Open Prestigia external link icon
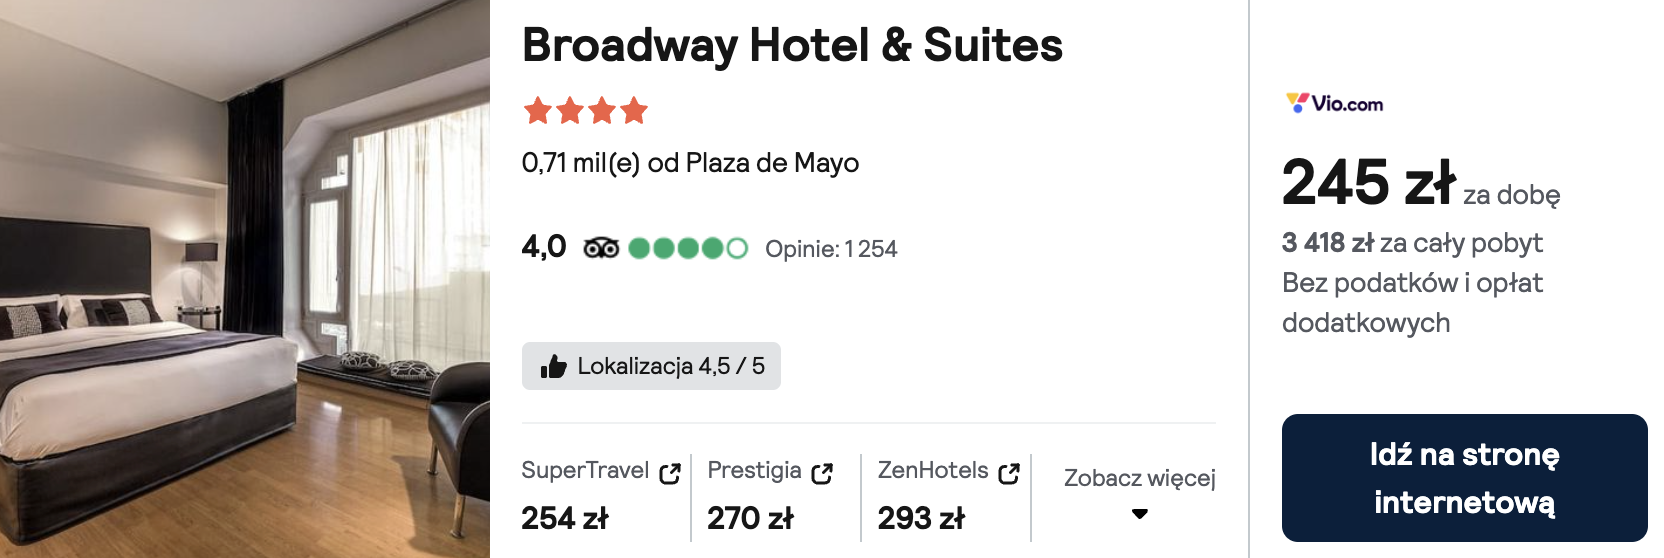Viewport: 1664px width, 558px height. point(822,473)
